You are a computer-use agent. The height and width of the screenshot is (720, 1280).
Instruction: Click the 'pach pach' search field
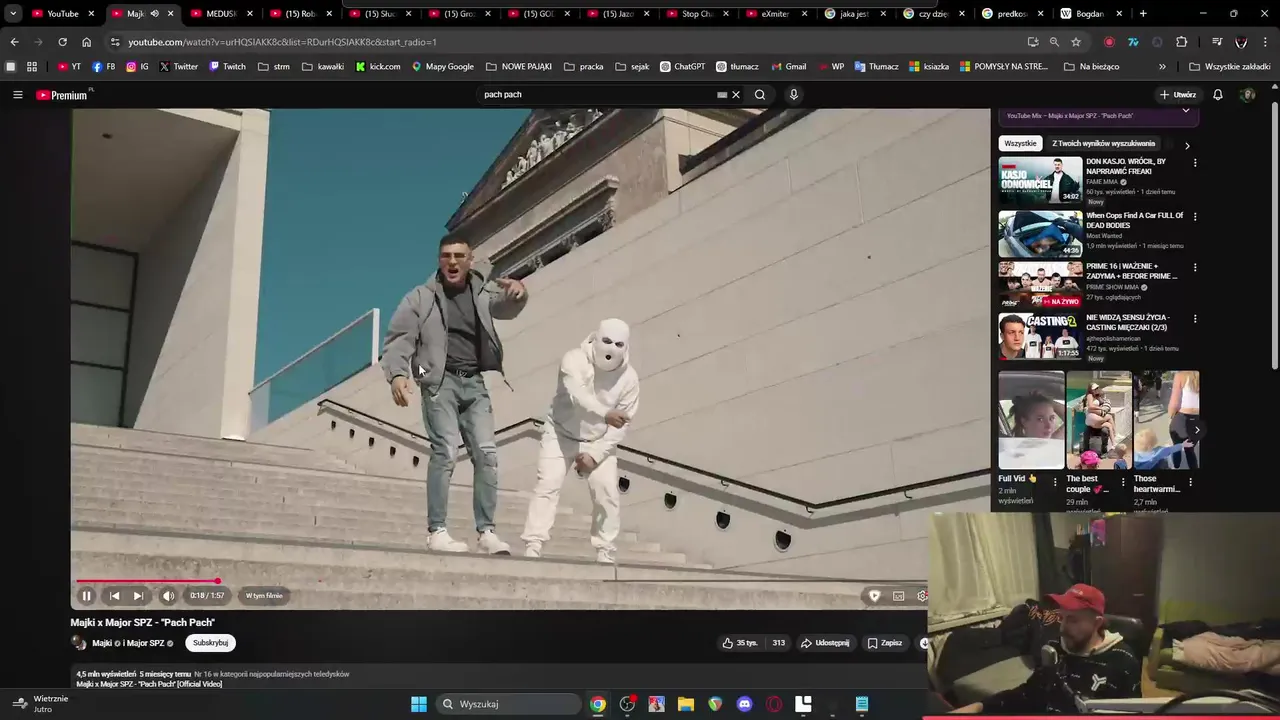596,95
